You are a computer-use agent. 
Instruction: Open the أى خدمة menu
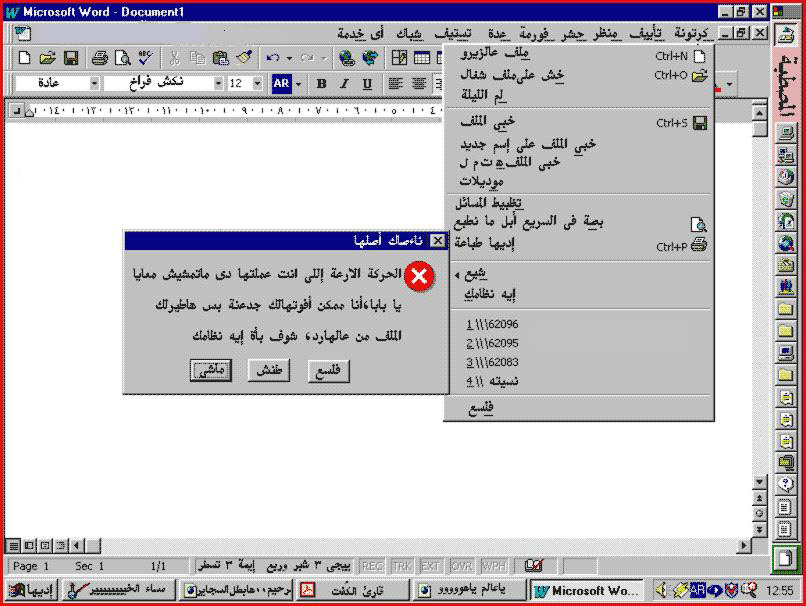pos(361,34)
